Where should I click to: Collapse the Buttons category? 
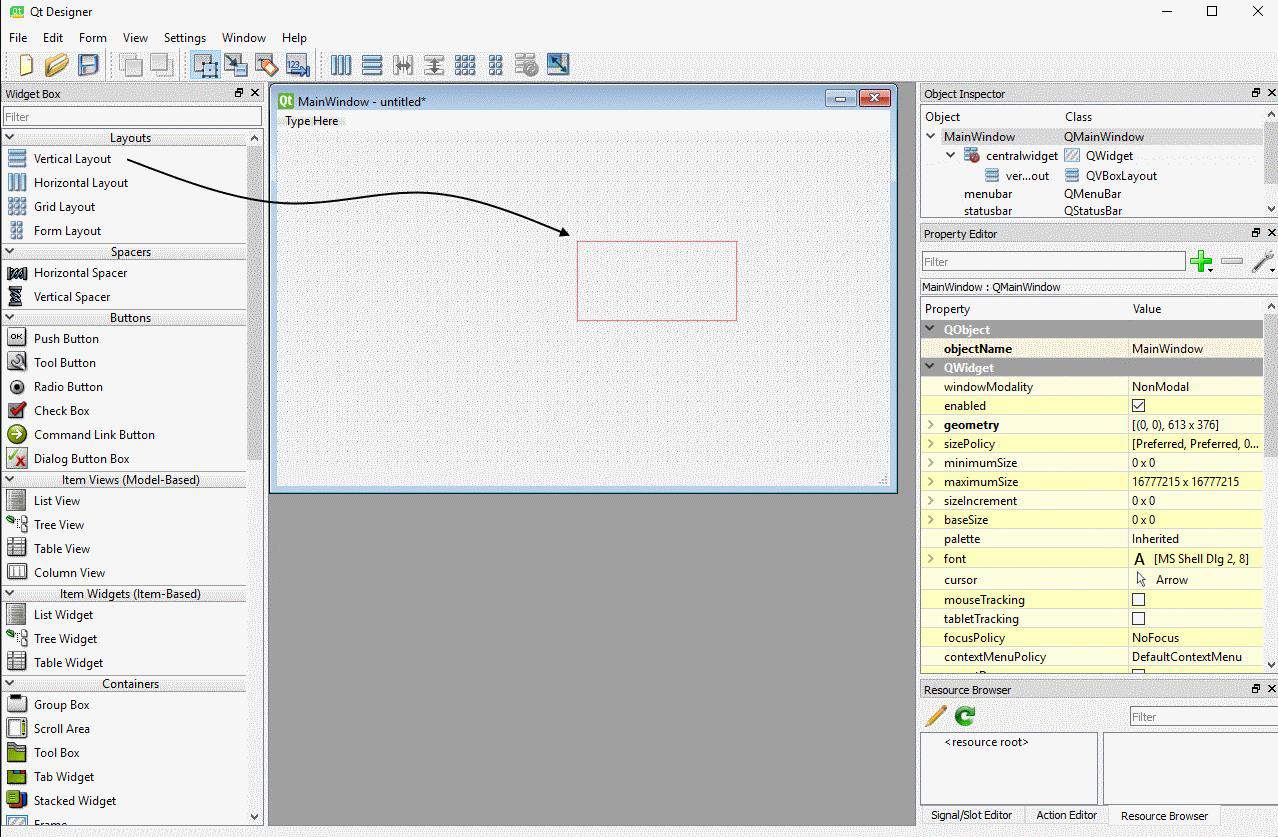click(x=10, y=318)
